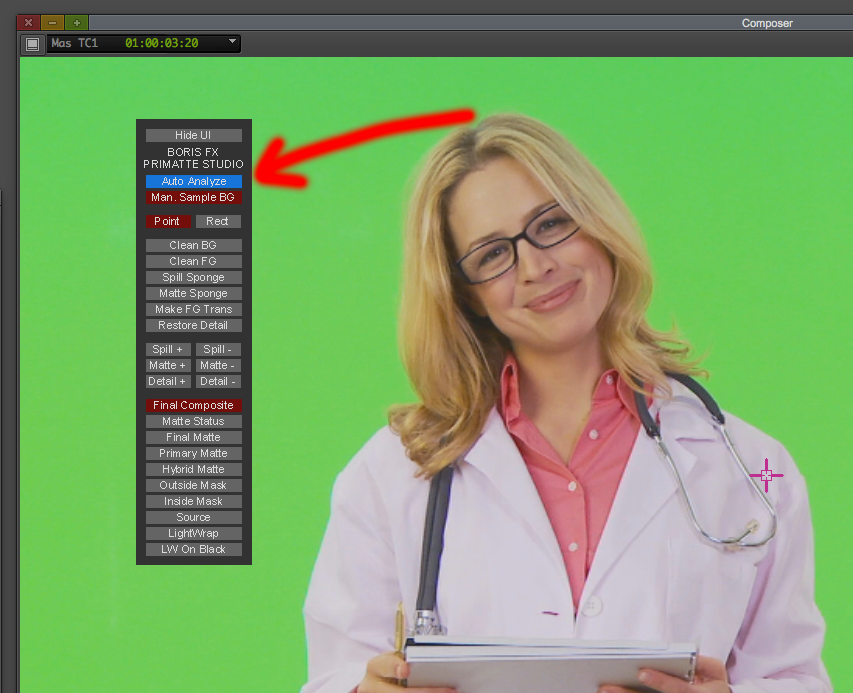Switch to the Composer window

tap(766, 22)
